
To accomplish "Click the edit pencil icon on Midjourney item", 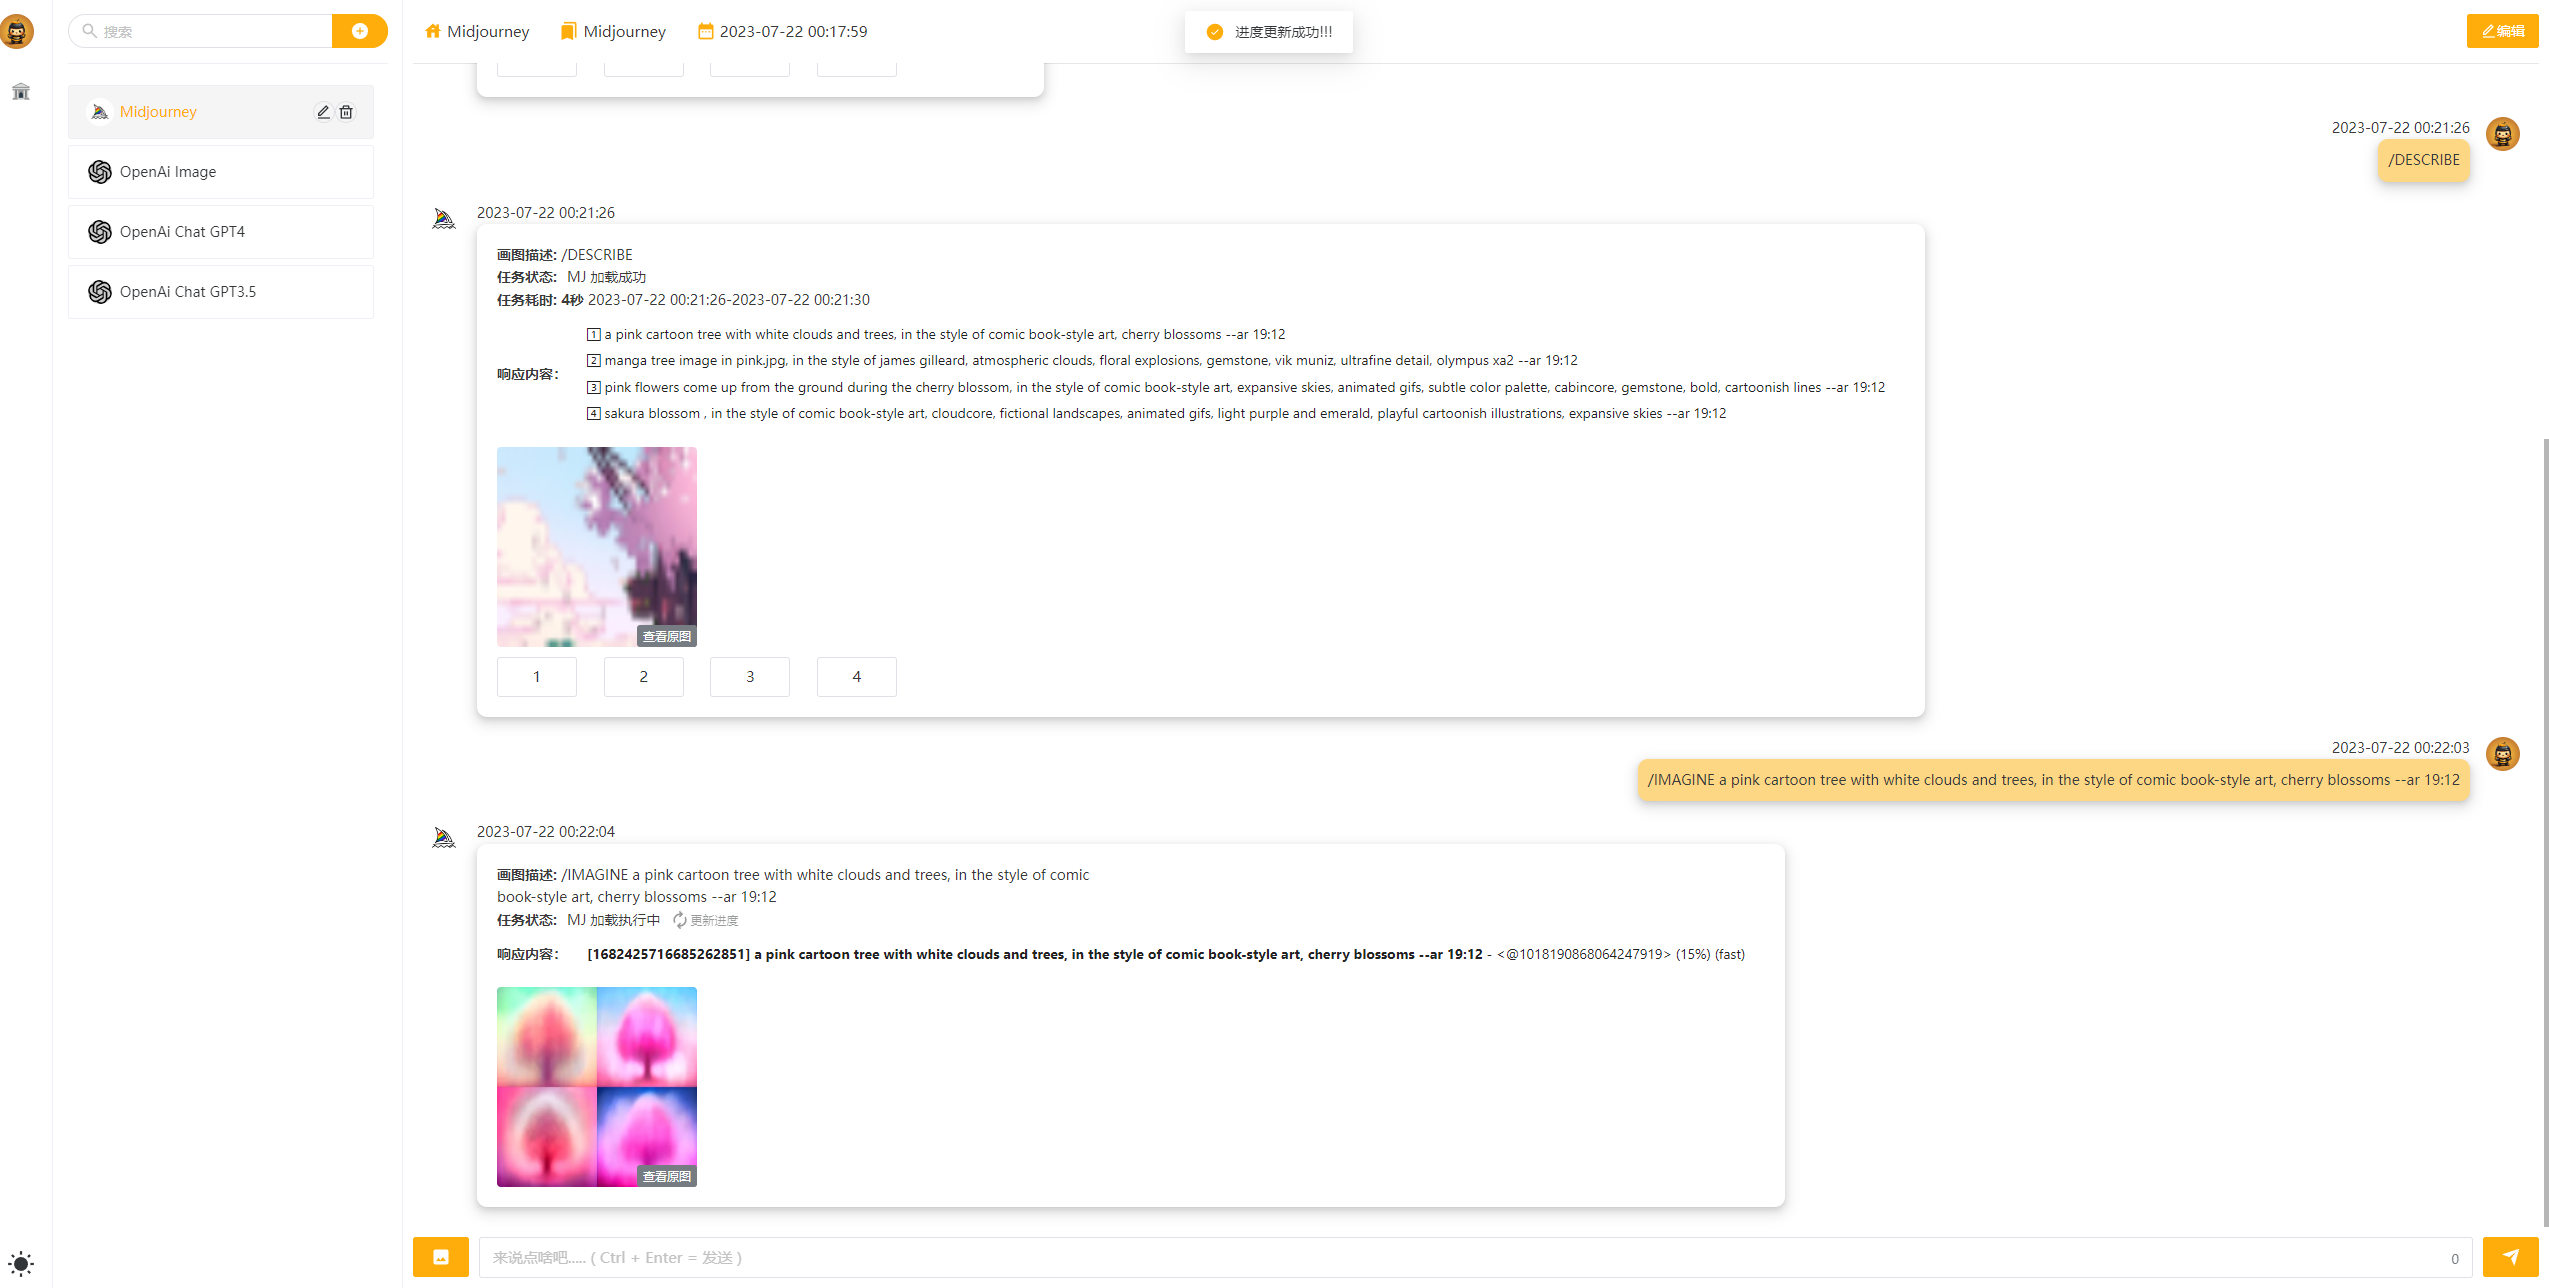I will pos(323,112).
